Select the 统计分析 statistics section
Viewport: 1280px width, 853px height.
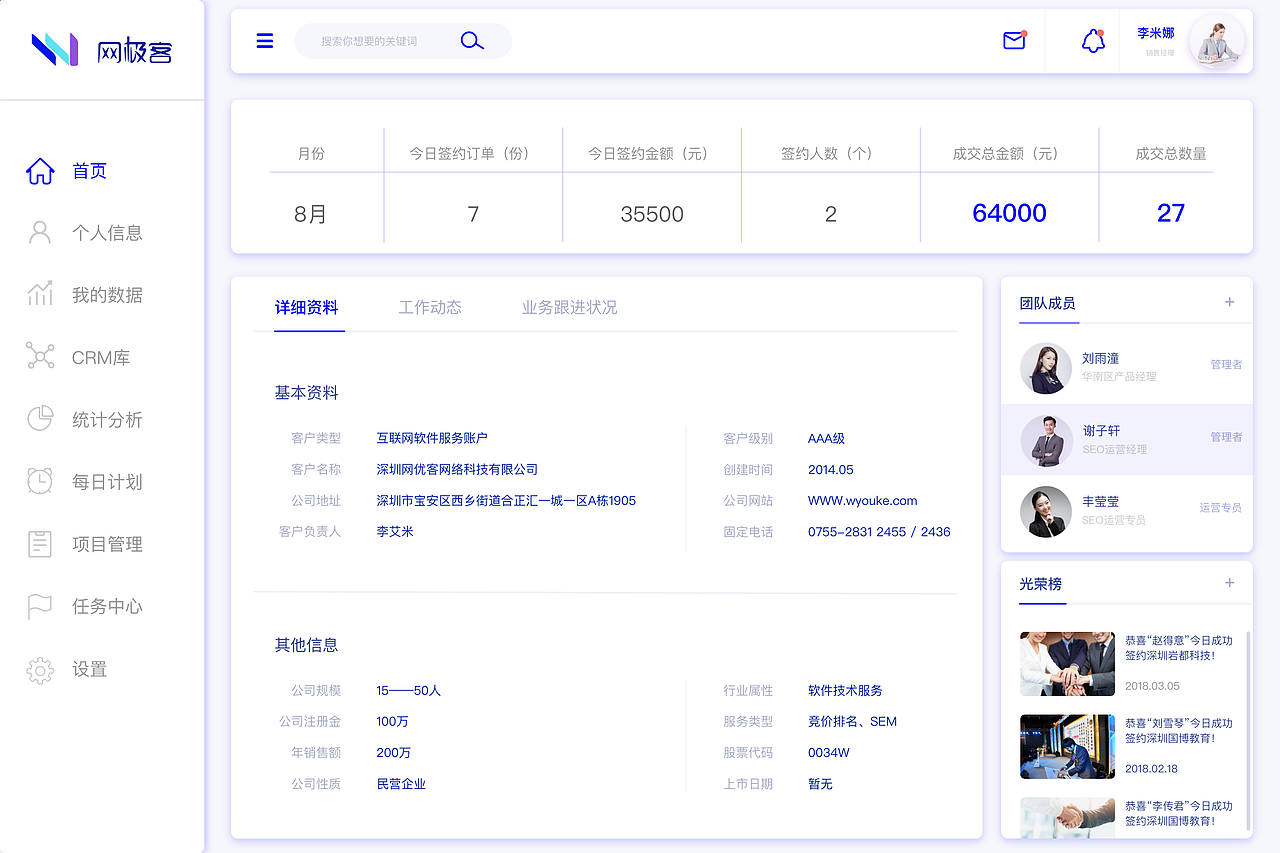click(x=104, y=419)
